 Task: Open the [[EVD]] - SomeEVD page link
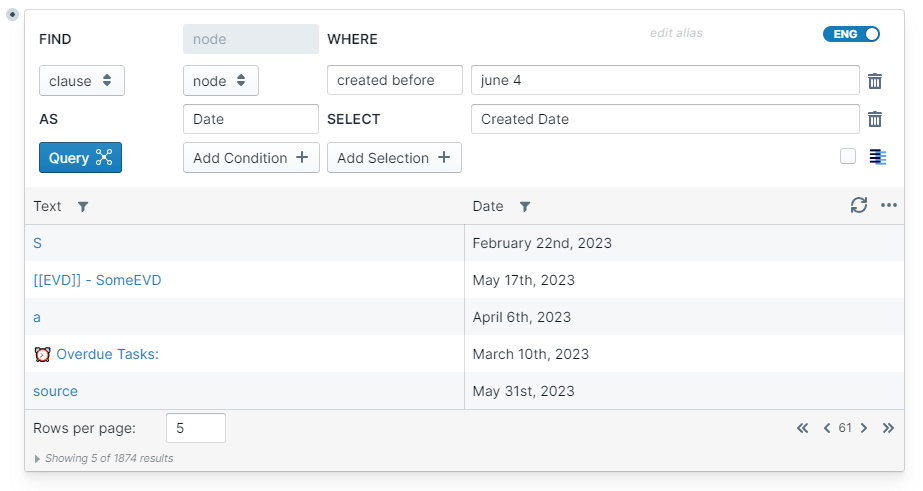coord(97,280)
